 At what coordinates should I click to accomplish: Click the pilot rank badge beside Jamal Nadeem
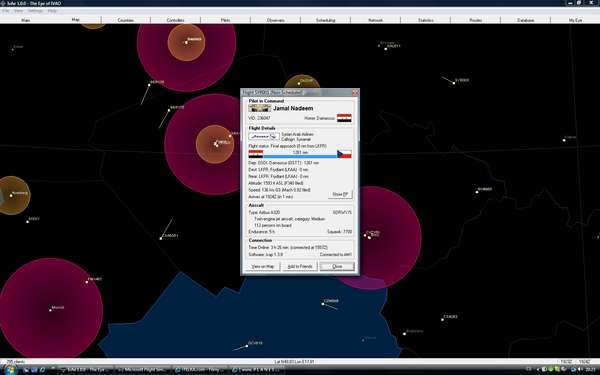point(259,108)
